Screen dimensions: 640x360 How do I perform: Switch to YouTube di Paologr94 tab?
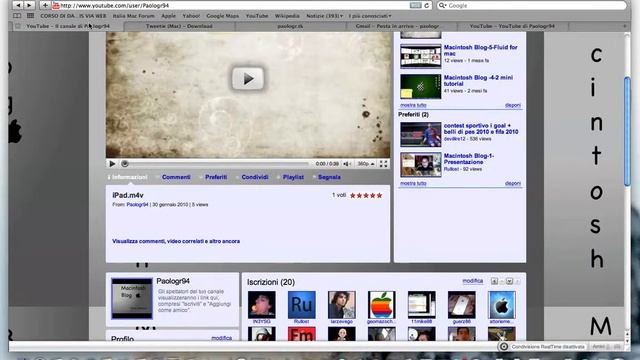[x=512, y=26]
